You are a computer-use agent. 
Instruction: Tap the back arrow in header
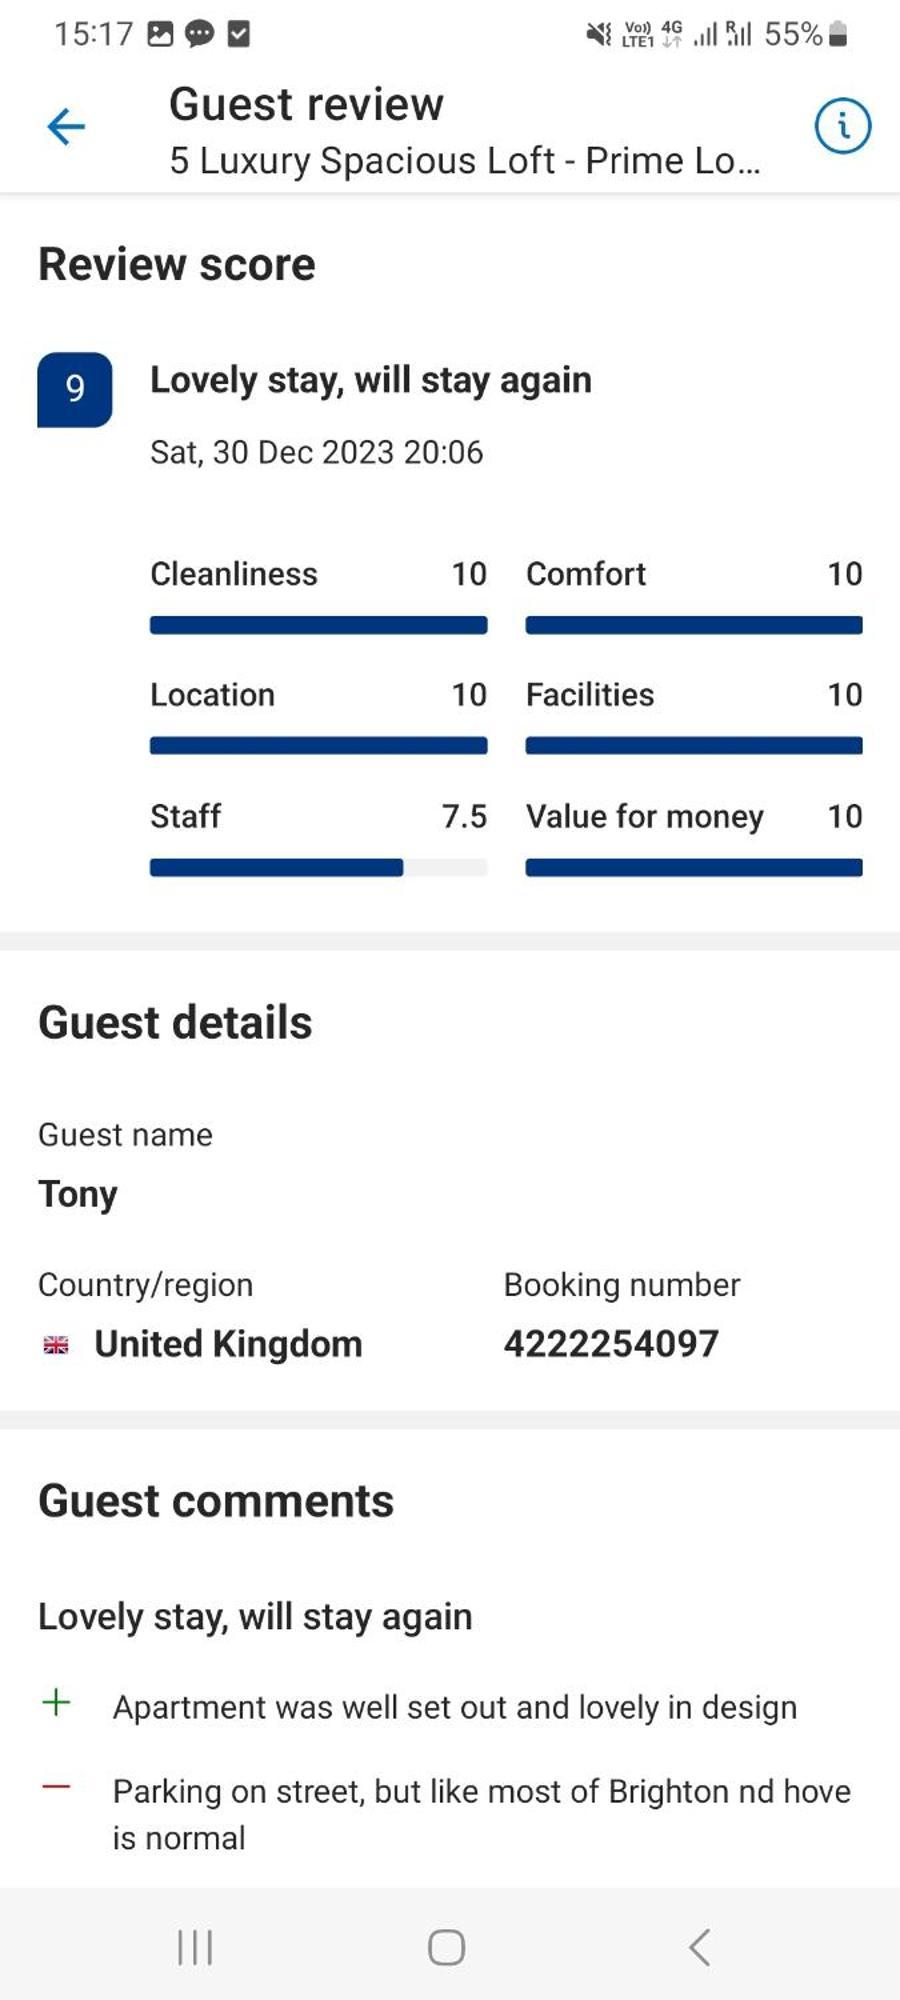(66, 127)
